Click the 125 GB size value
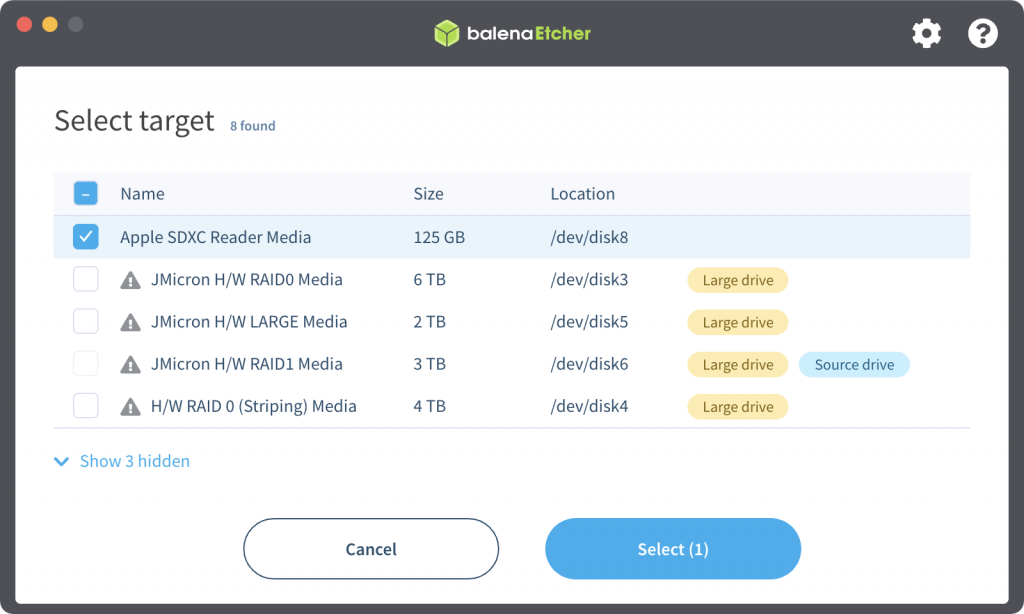 click(439, 237)
